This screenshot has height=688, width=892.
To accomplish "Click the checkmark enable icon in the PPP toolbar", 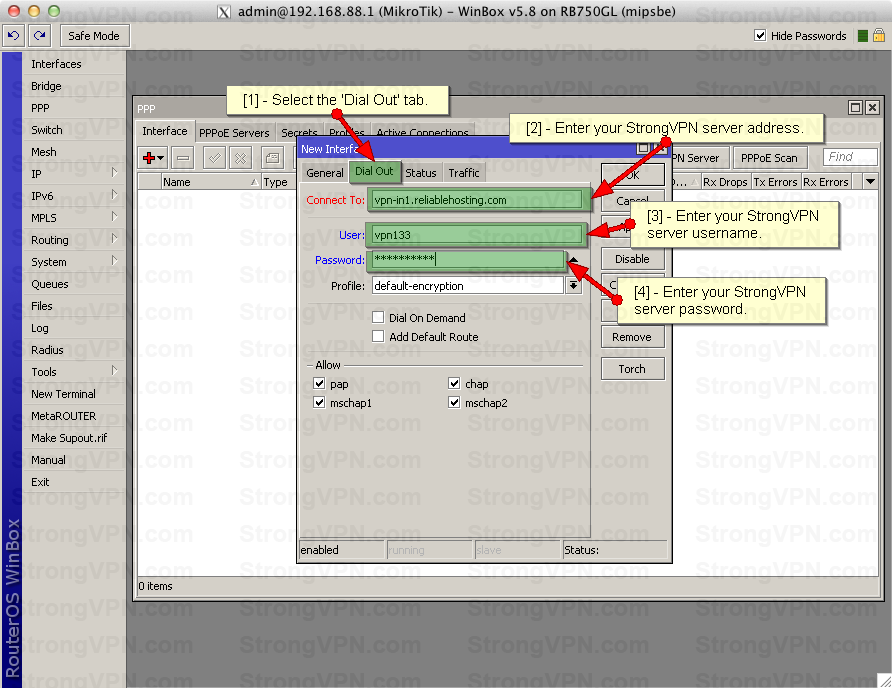I will point(214,158).
